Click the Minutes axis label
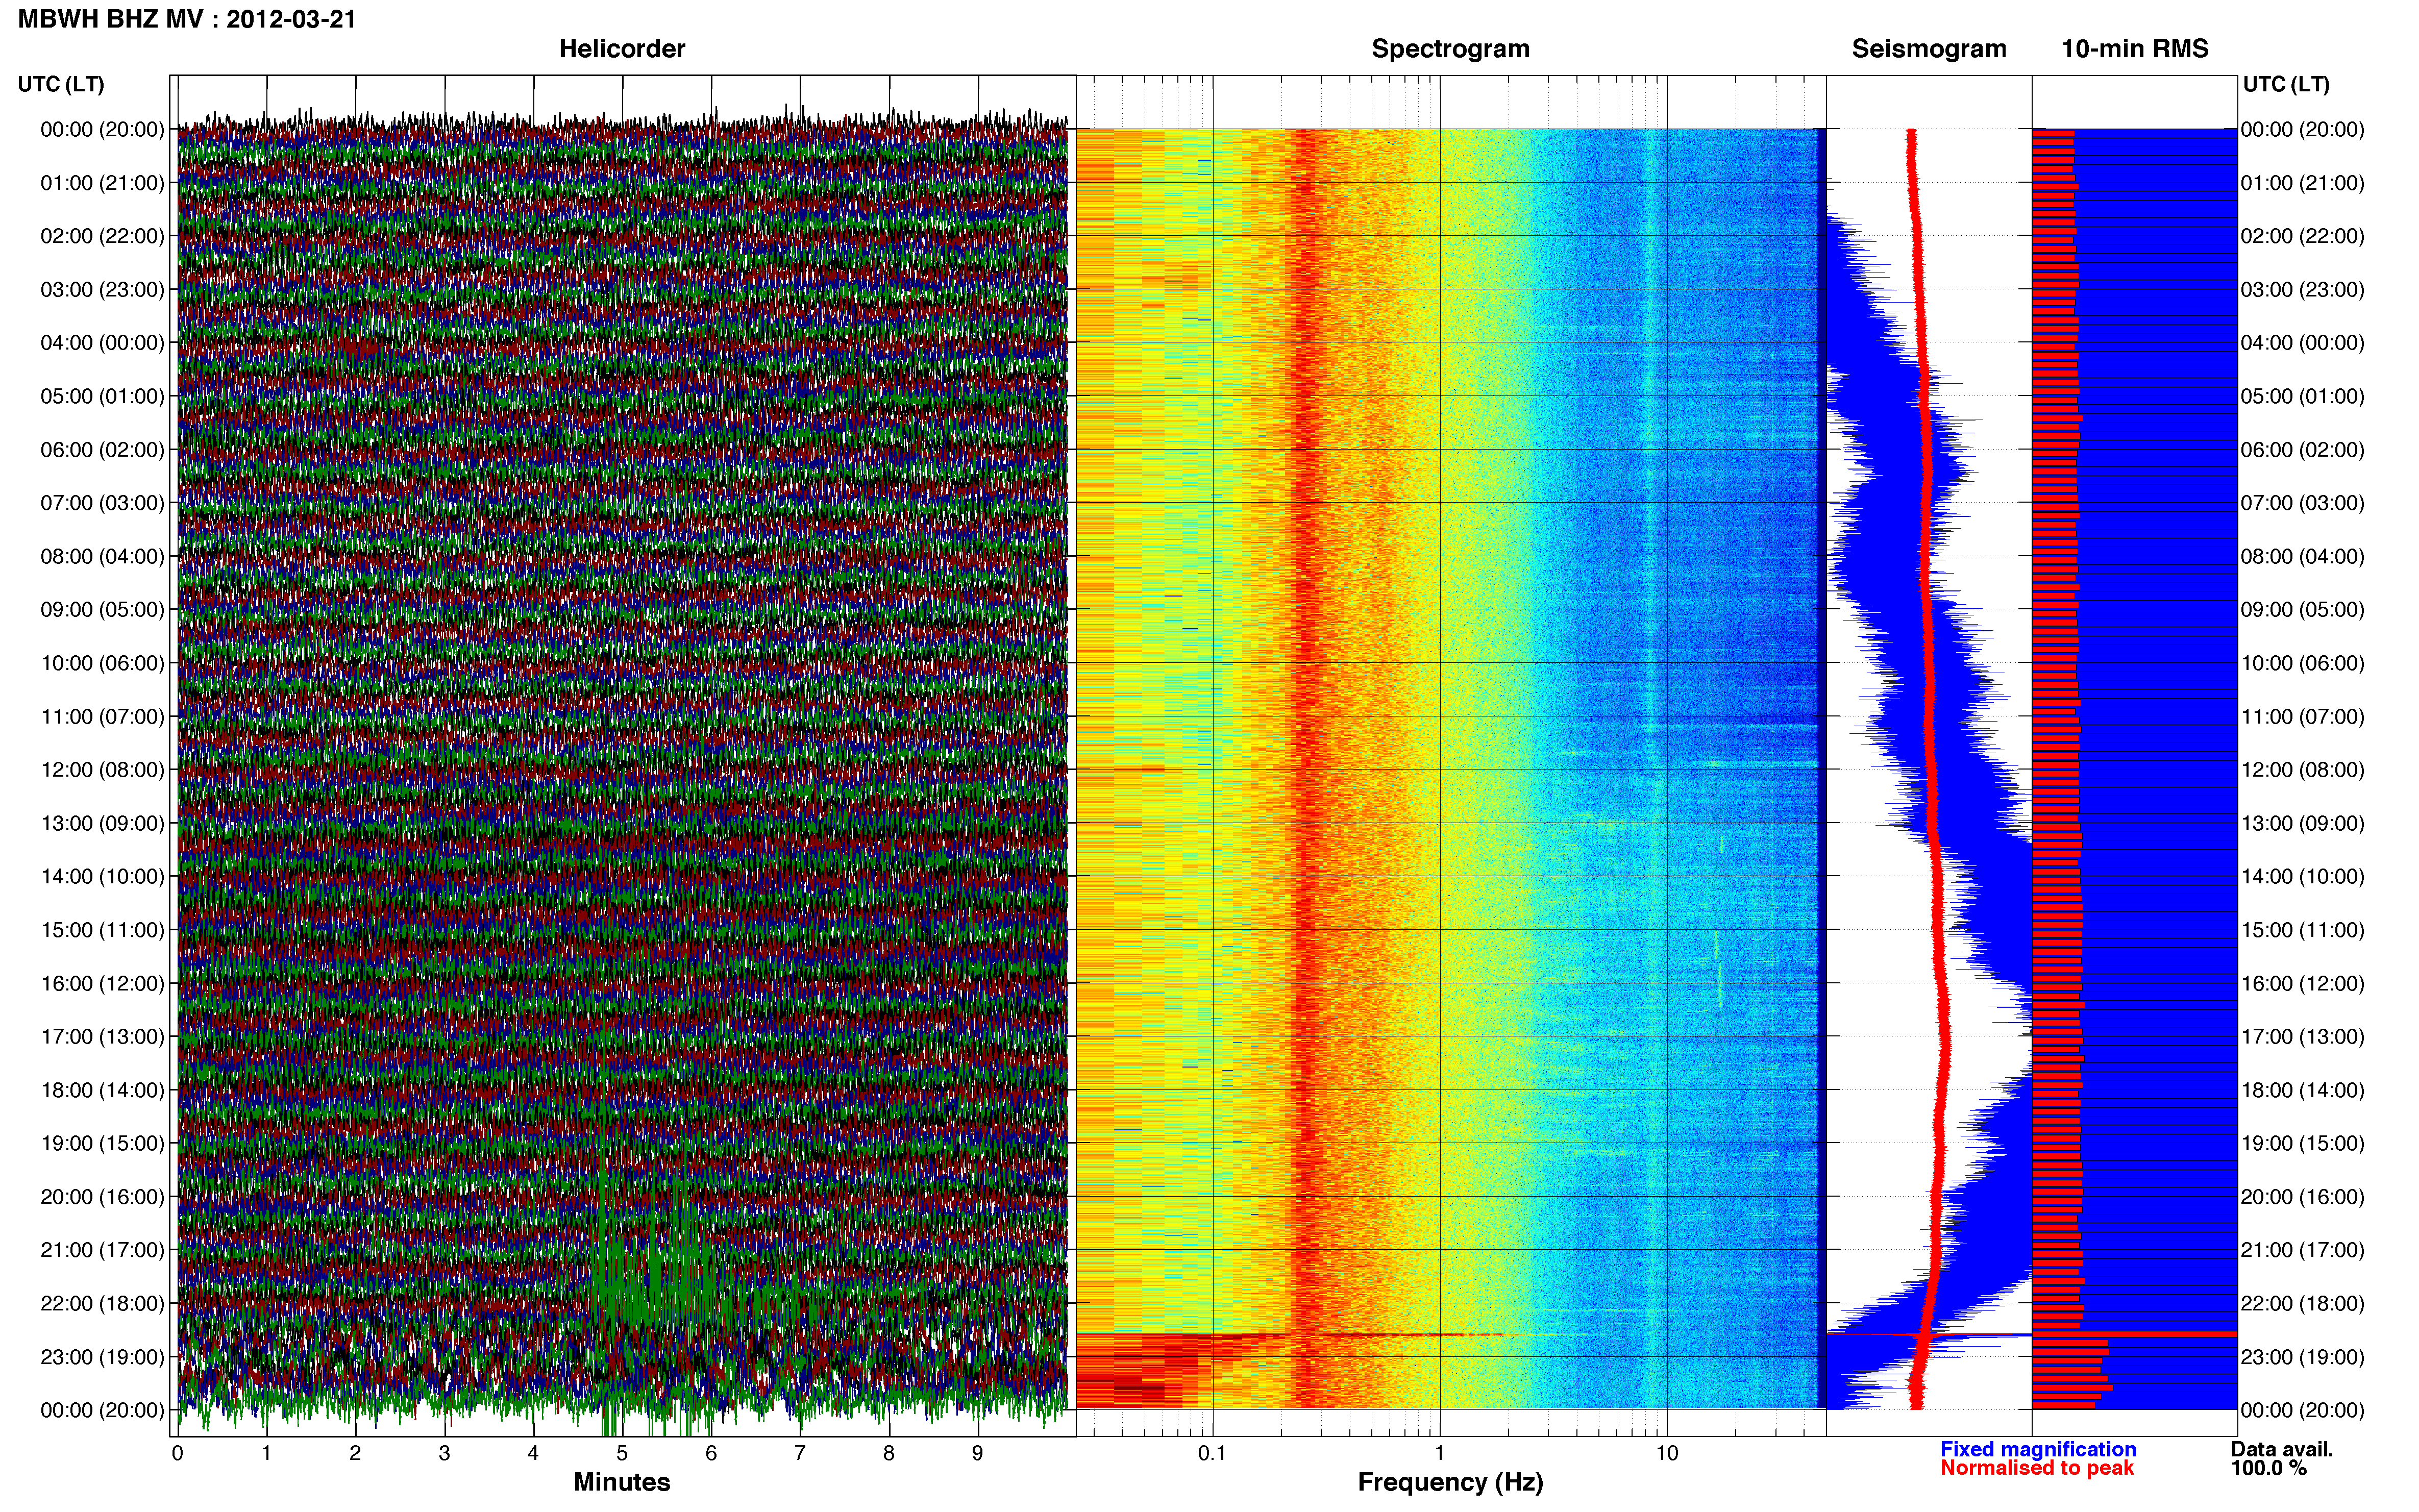 click(x=622, y=1482)
